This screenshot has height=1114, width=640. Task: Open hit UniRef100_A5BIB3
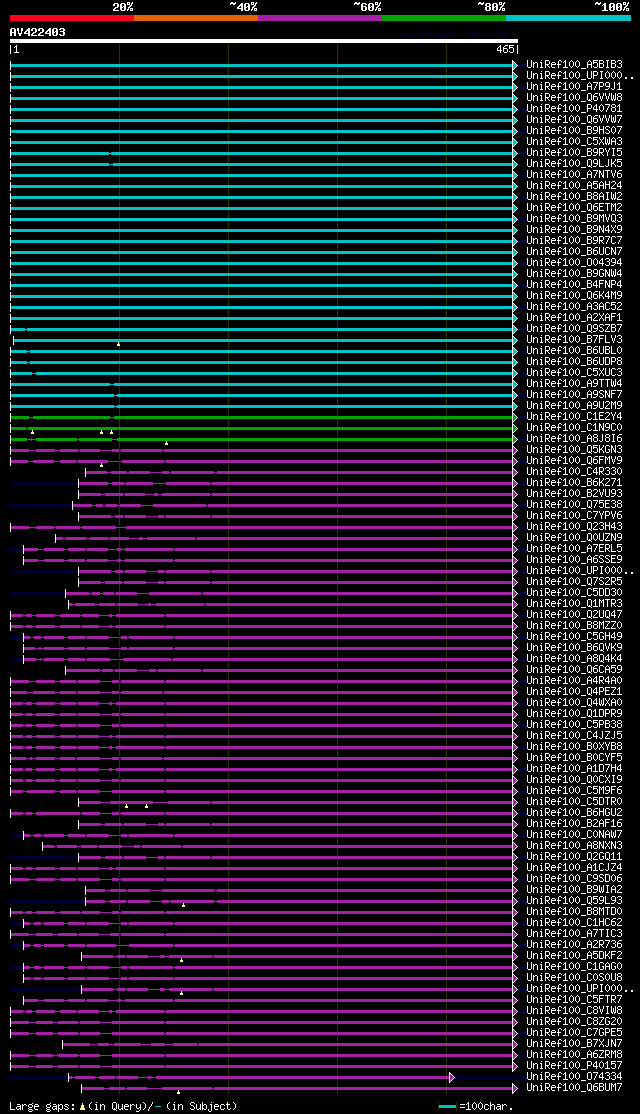coord(575,65)
